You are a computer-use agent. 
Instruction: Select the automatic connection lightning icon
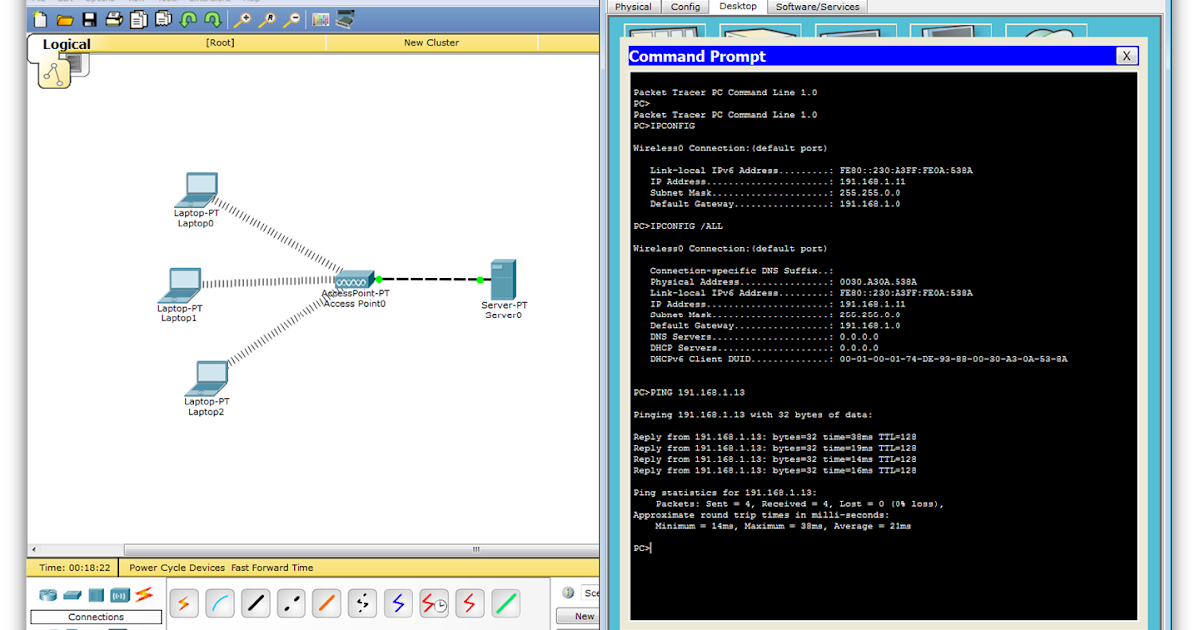tap(184, 603)
